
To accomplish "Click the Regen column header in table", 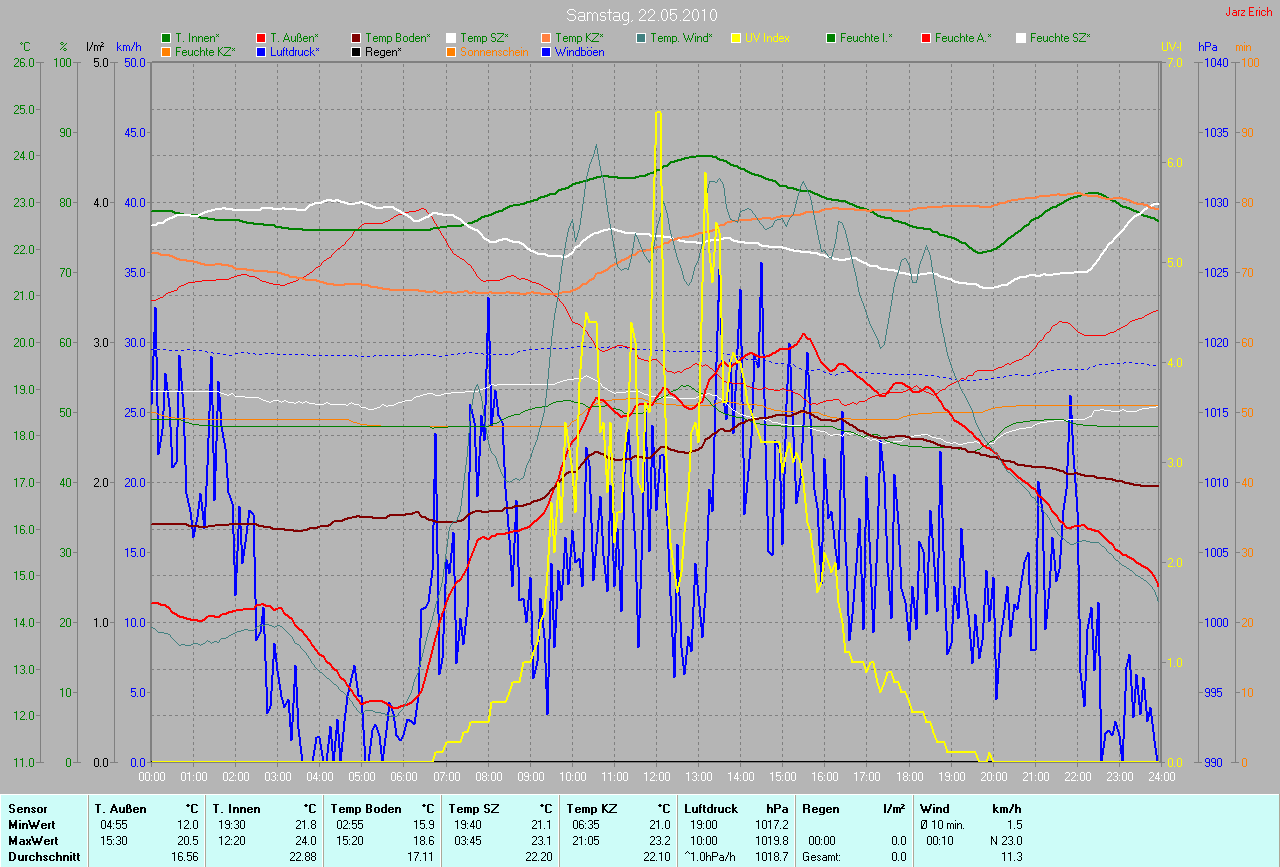I will coord(820,809).
